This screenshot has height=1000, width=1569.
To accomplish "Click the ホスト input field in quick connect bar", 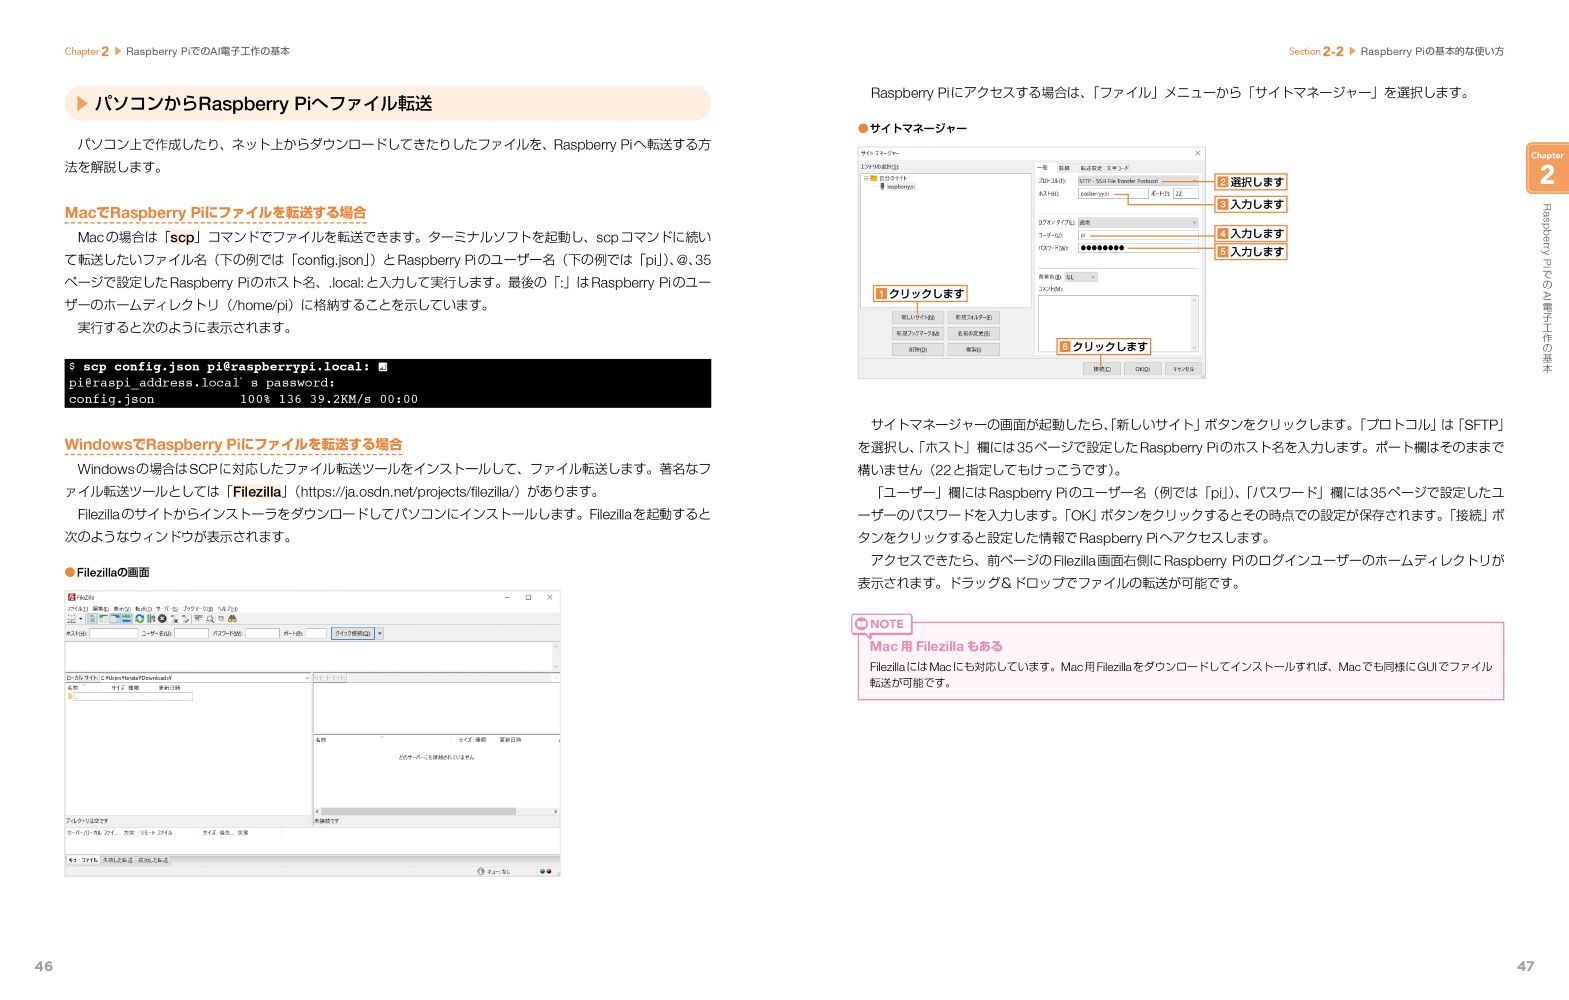I will pos(113,633).
